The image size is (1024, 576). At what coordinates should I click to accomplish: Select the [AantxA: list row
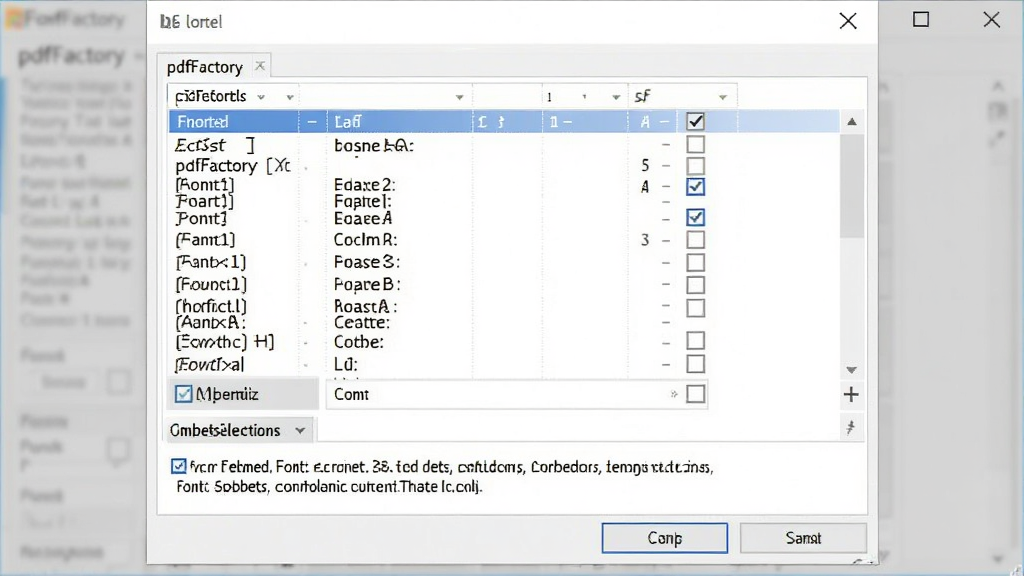click(504, 323)
